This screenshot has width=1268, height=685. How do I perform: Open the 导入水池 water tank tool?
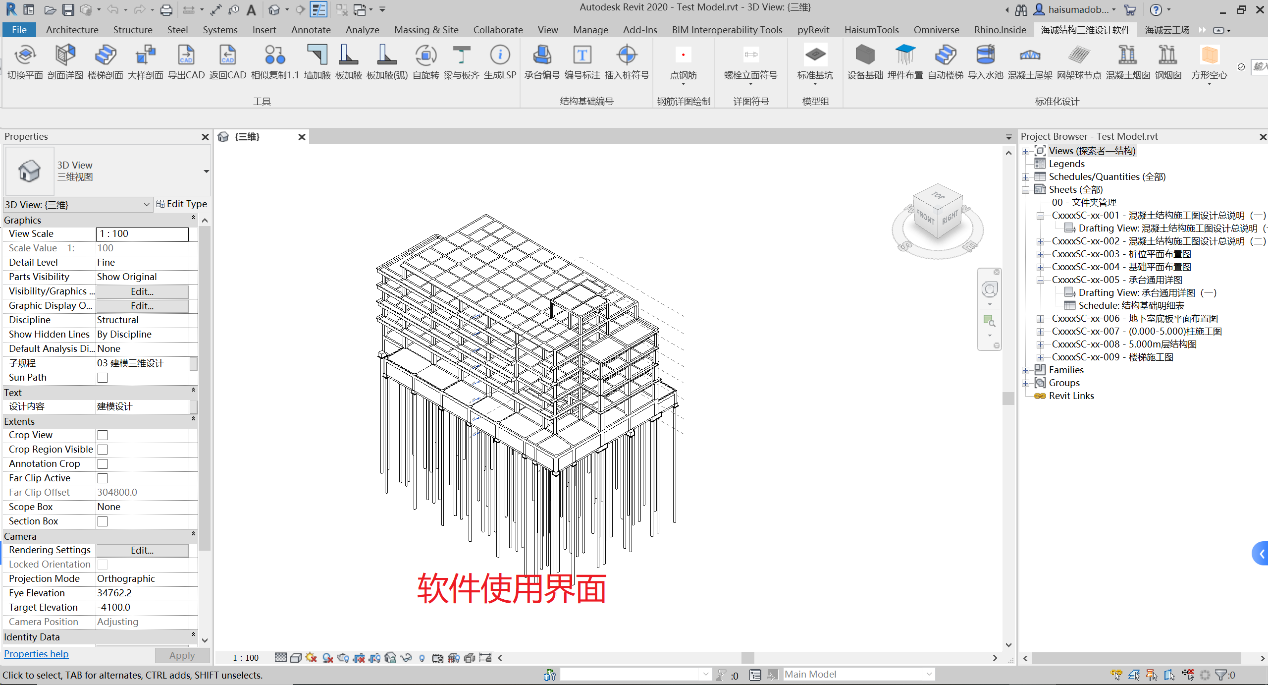985,56
